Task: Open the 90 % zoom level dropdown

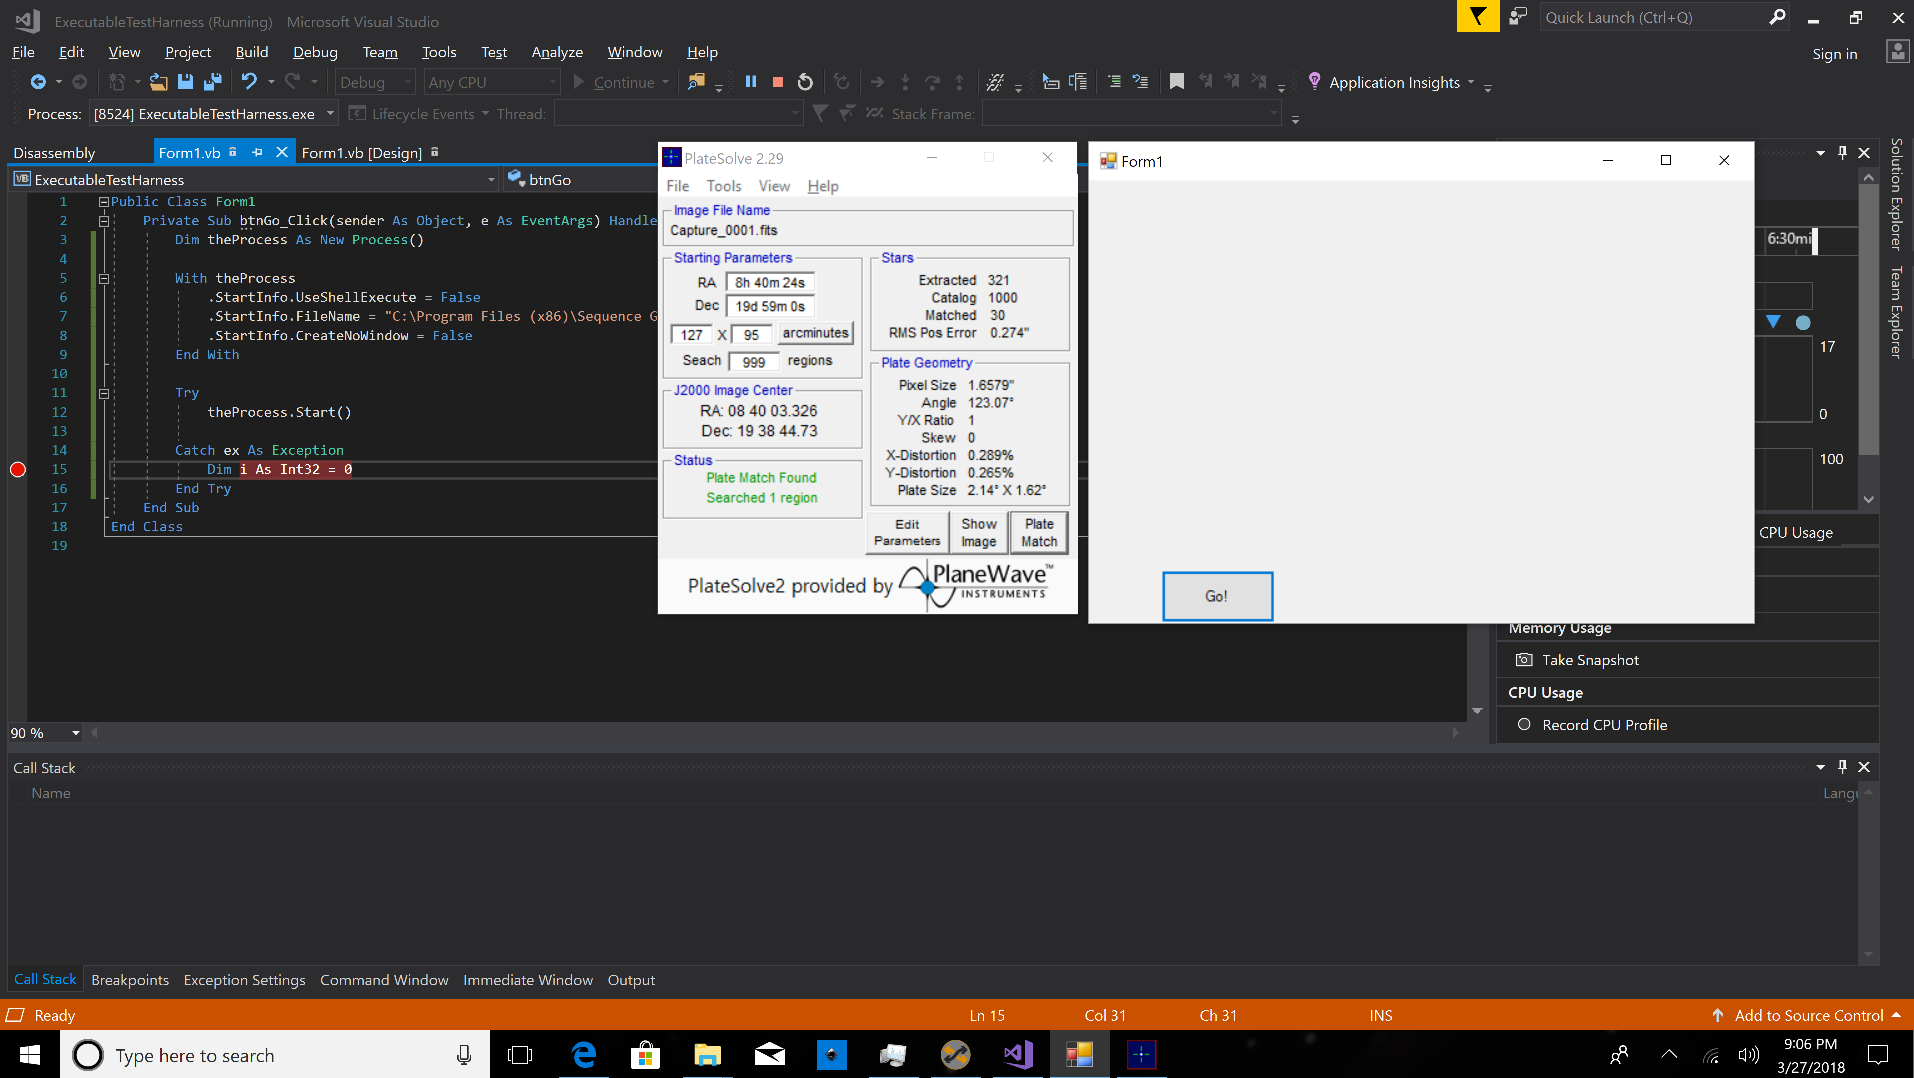Action: click(45, 733)
